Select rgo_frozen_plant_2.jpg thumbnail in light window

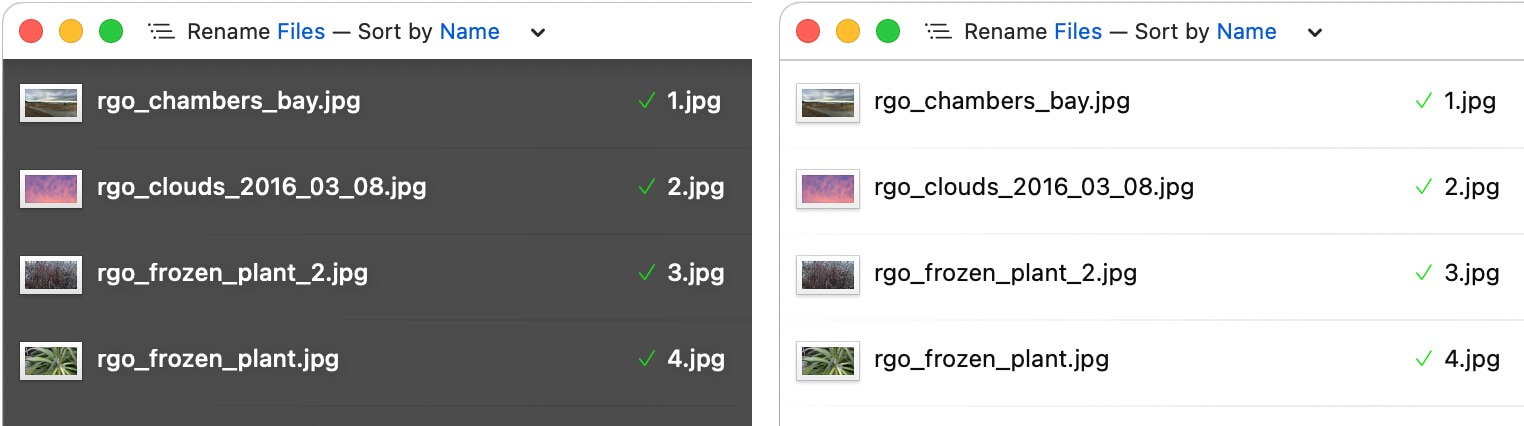point(828,274)
